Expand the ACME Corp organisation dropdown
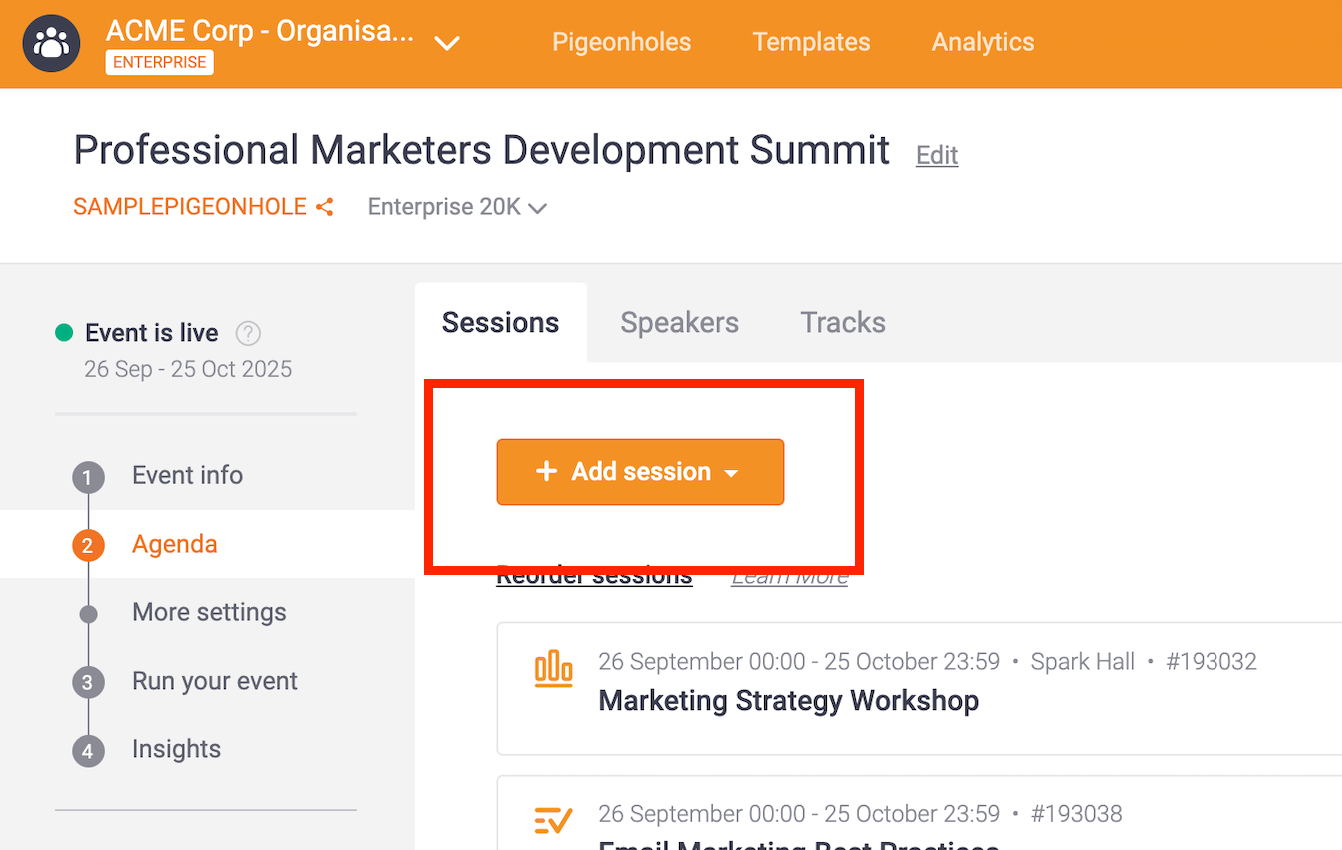The width and height of the screenshot is (1342, 850). tap(447, 43)
